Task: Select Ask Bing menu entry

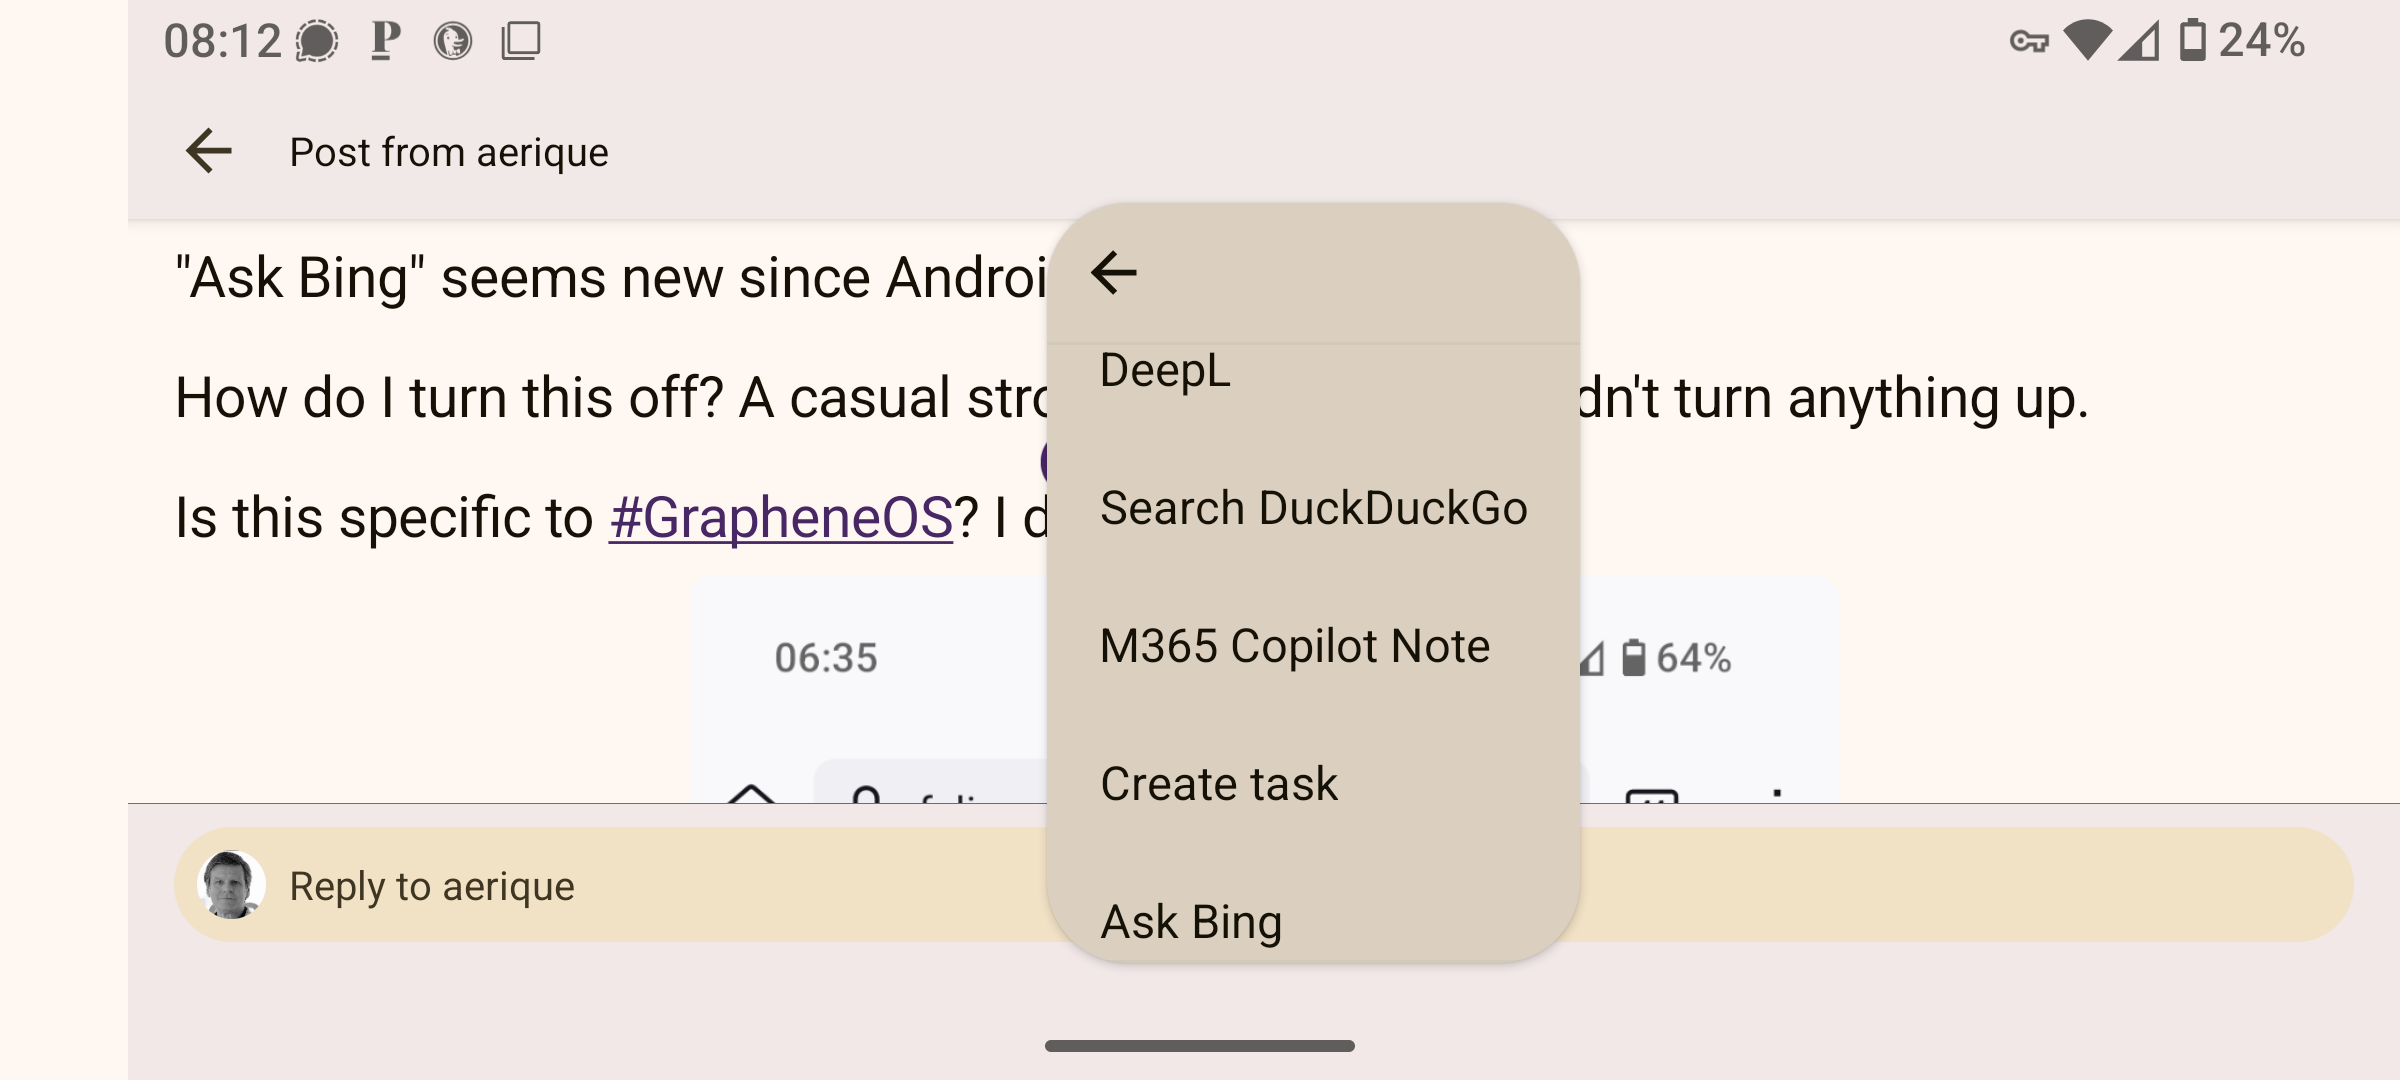Action: 1312,922
